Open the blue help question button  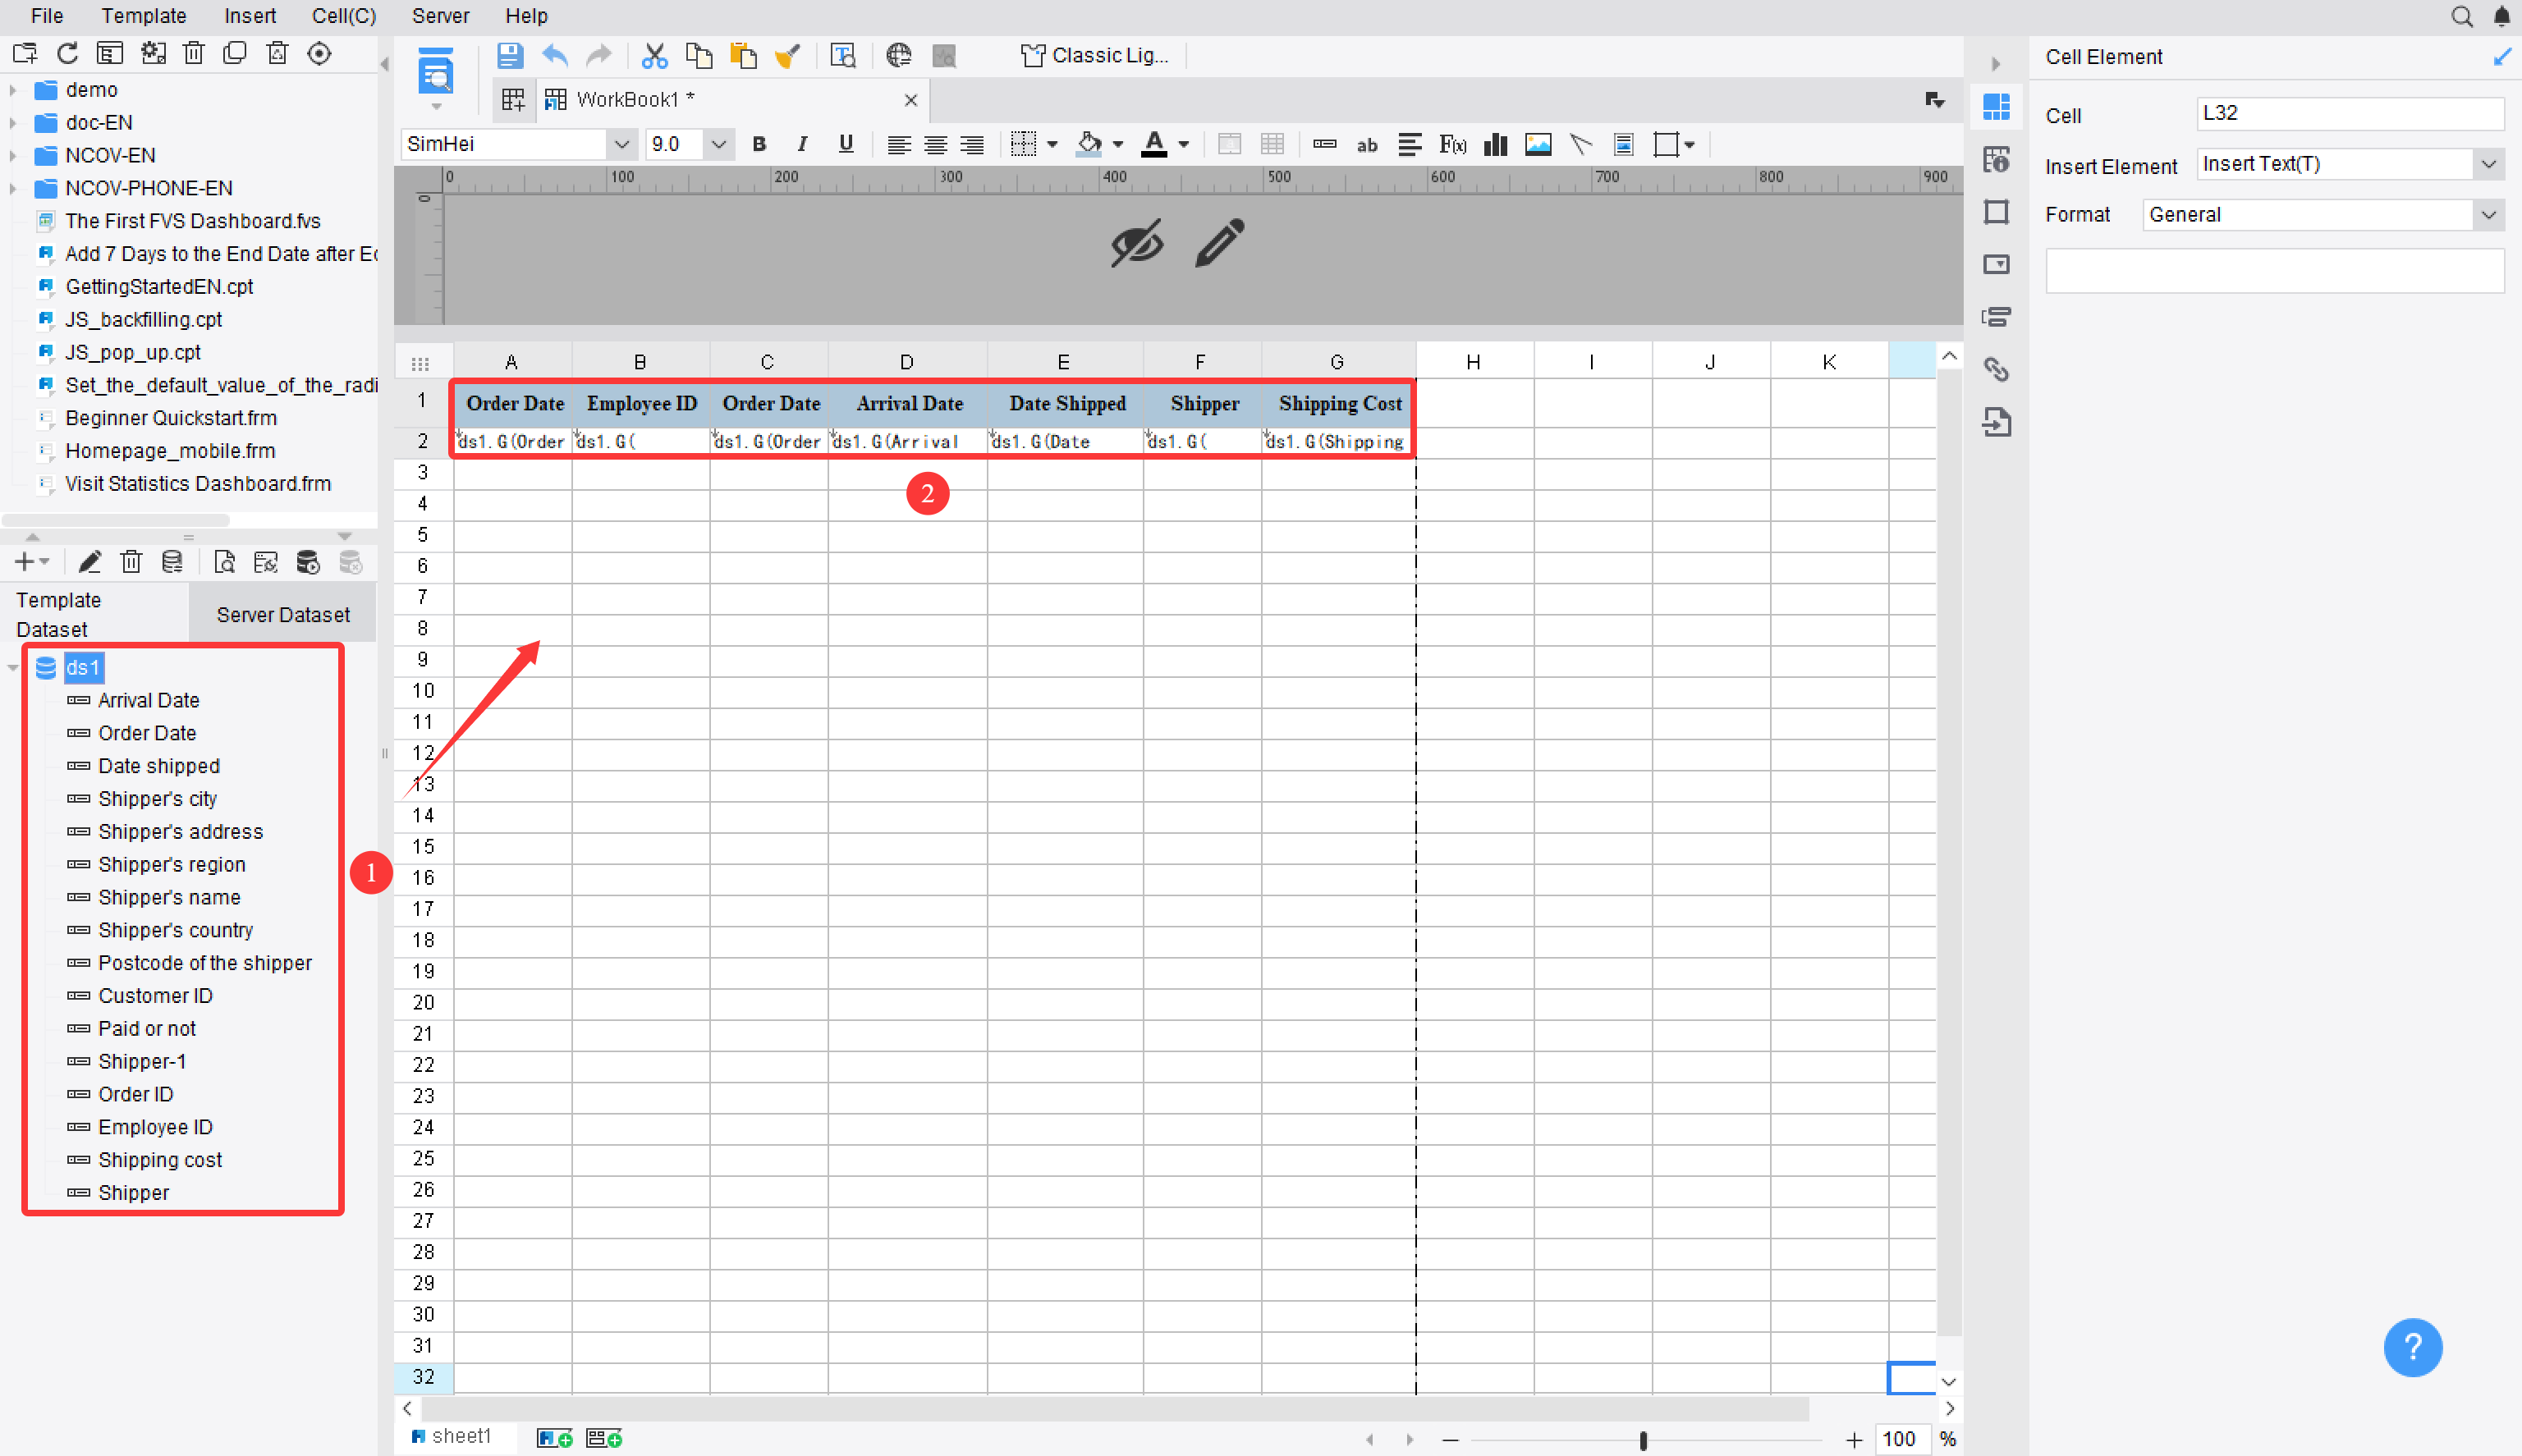2412,1347
